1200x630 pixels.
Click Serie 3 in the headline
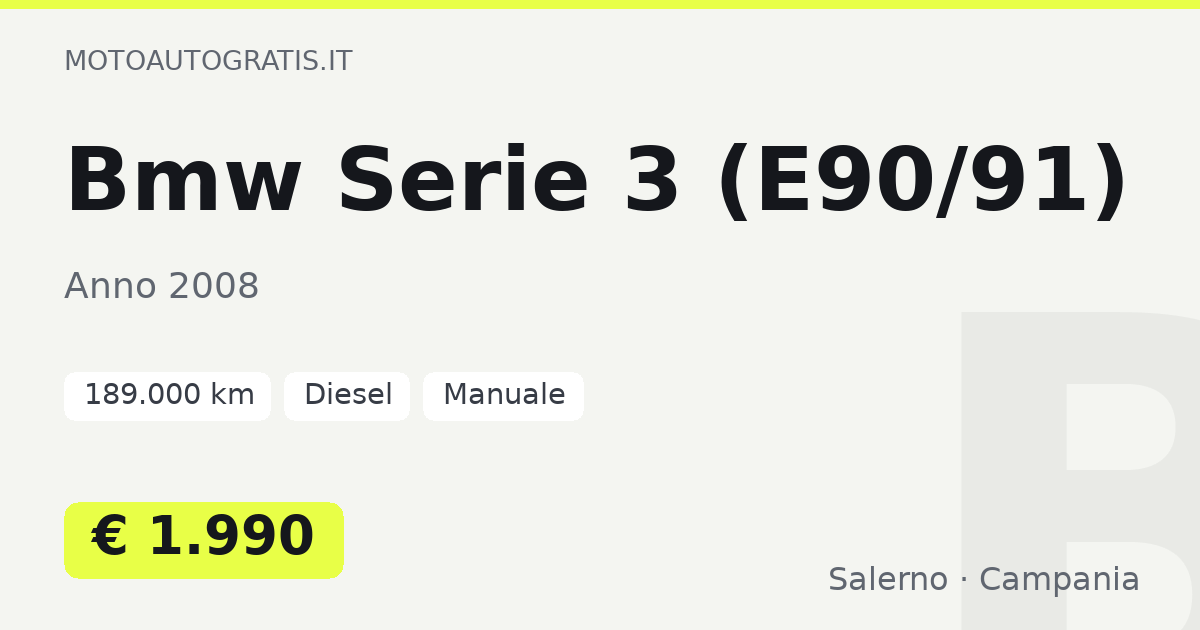[509, 182]
